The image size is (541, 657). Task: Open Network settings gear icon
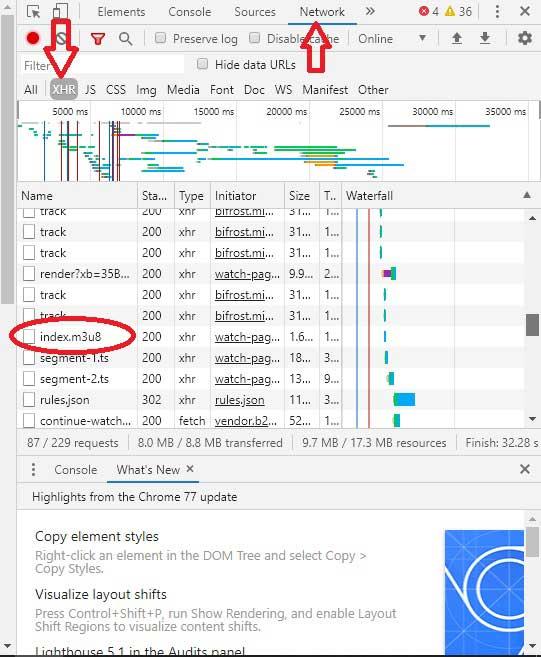pos(525,39)
